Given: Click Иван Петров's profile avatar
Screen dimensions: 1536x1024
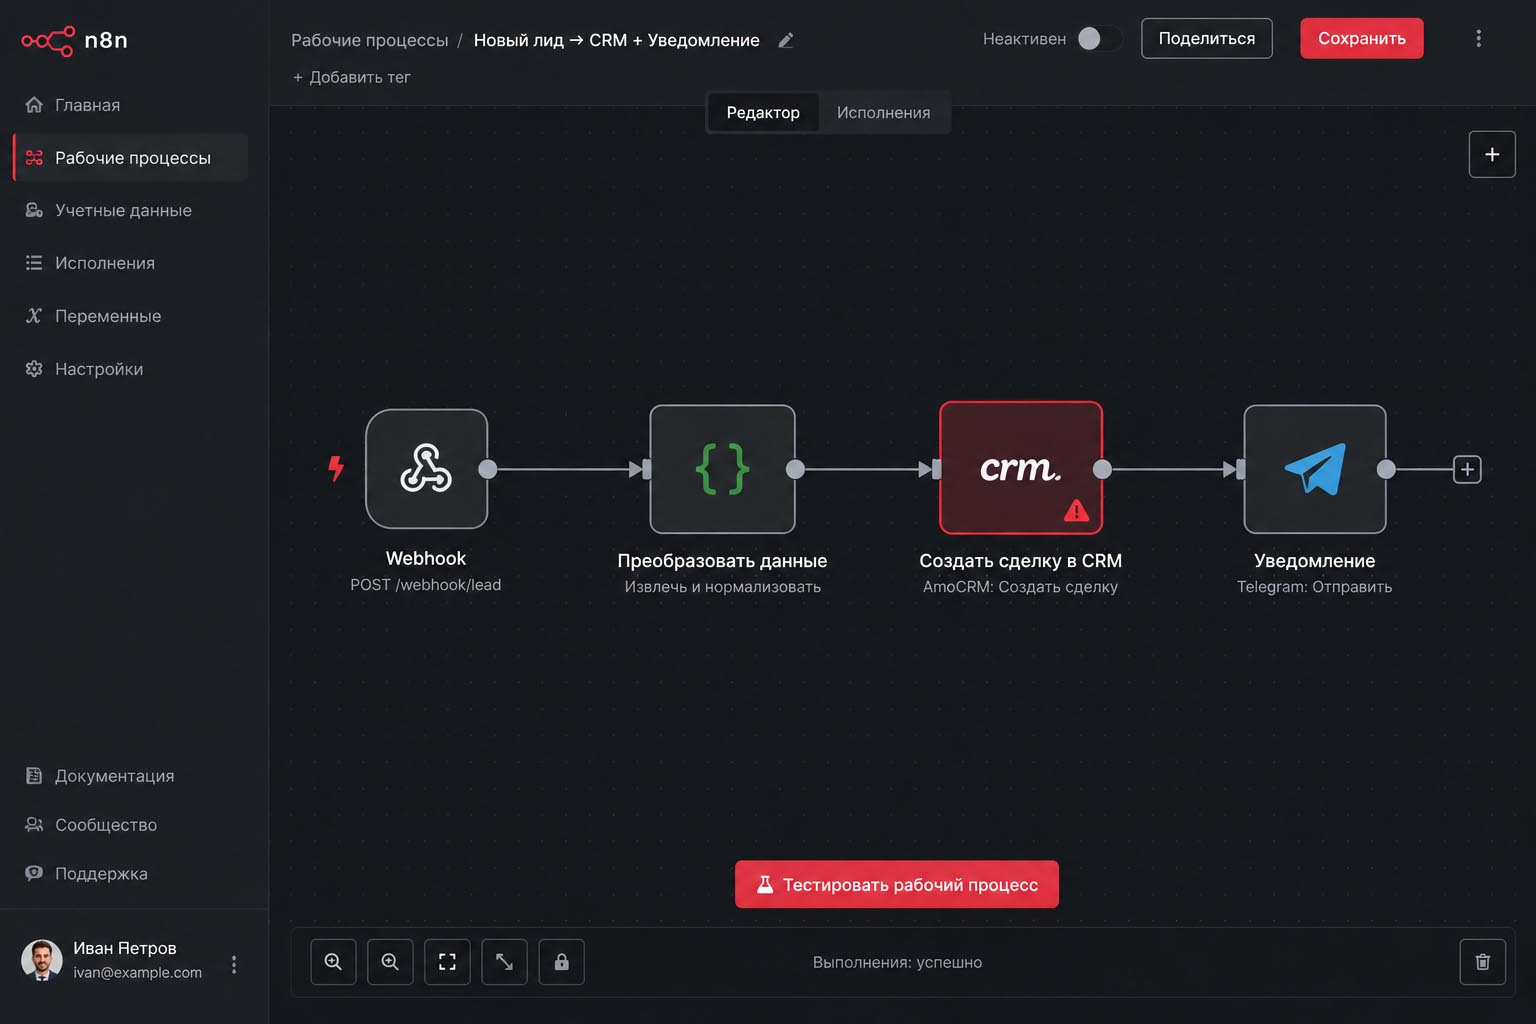Looking at the screenshot, I should tap(42, 960).
